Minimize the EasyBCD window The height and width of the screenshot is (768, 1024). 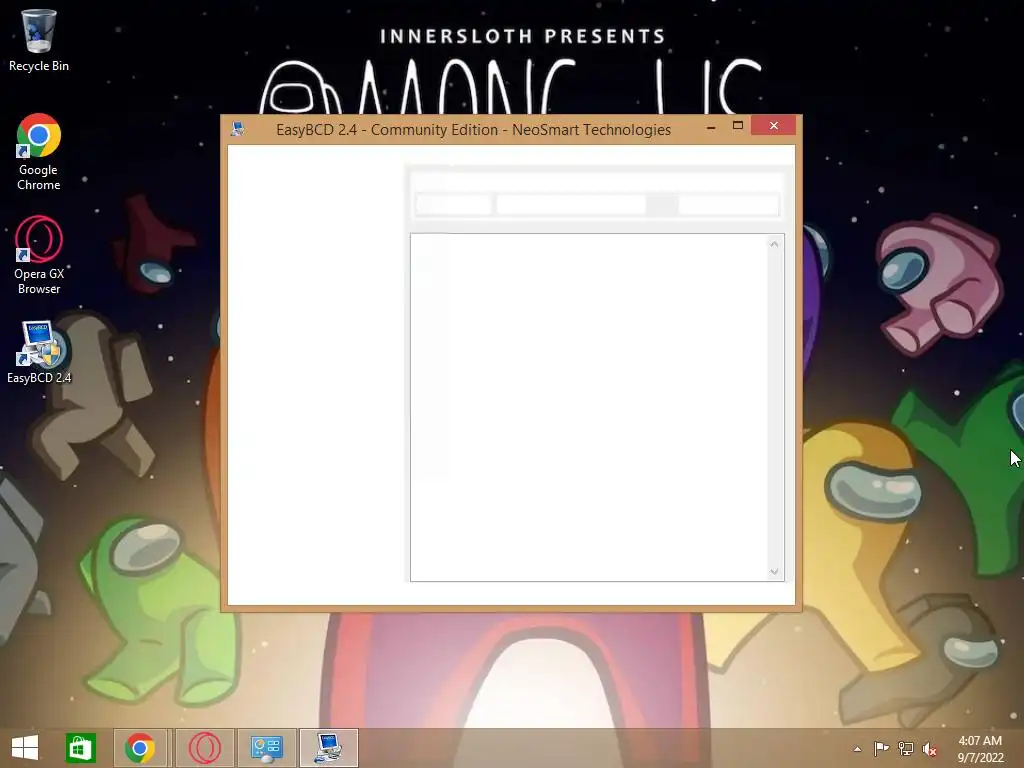(x=711, y=127)
